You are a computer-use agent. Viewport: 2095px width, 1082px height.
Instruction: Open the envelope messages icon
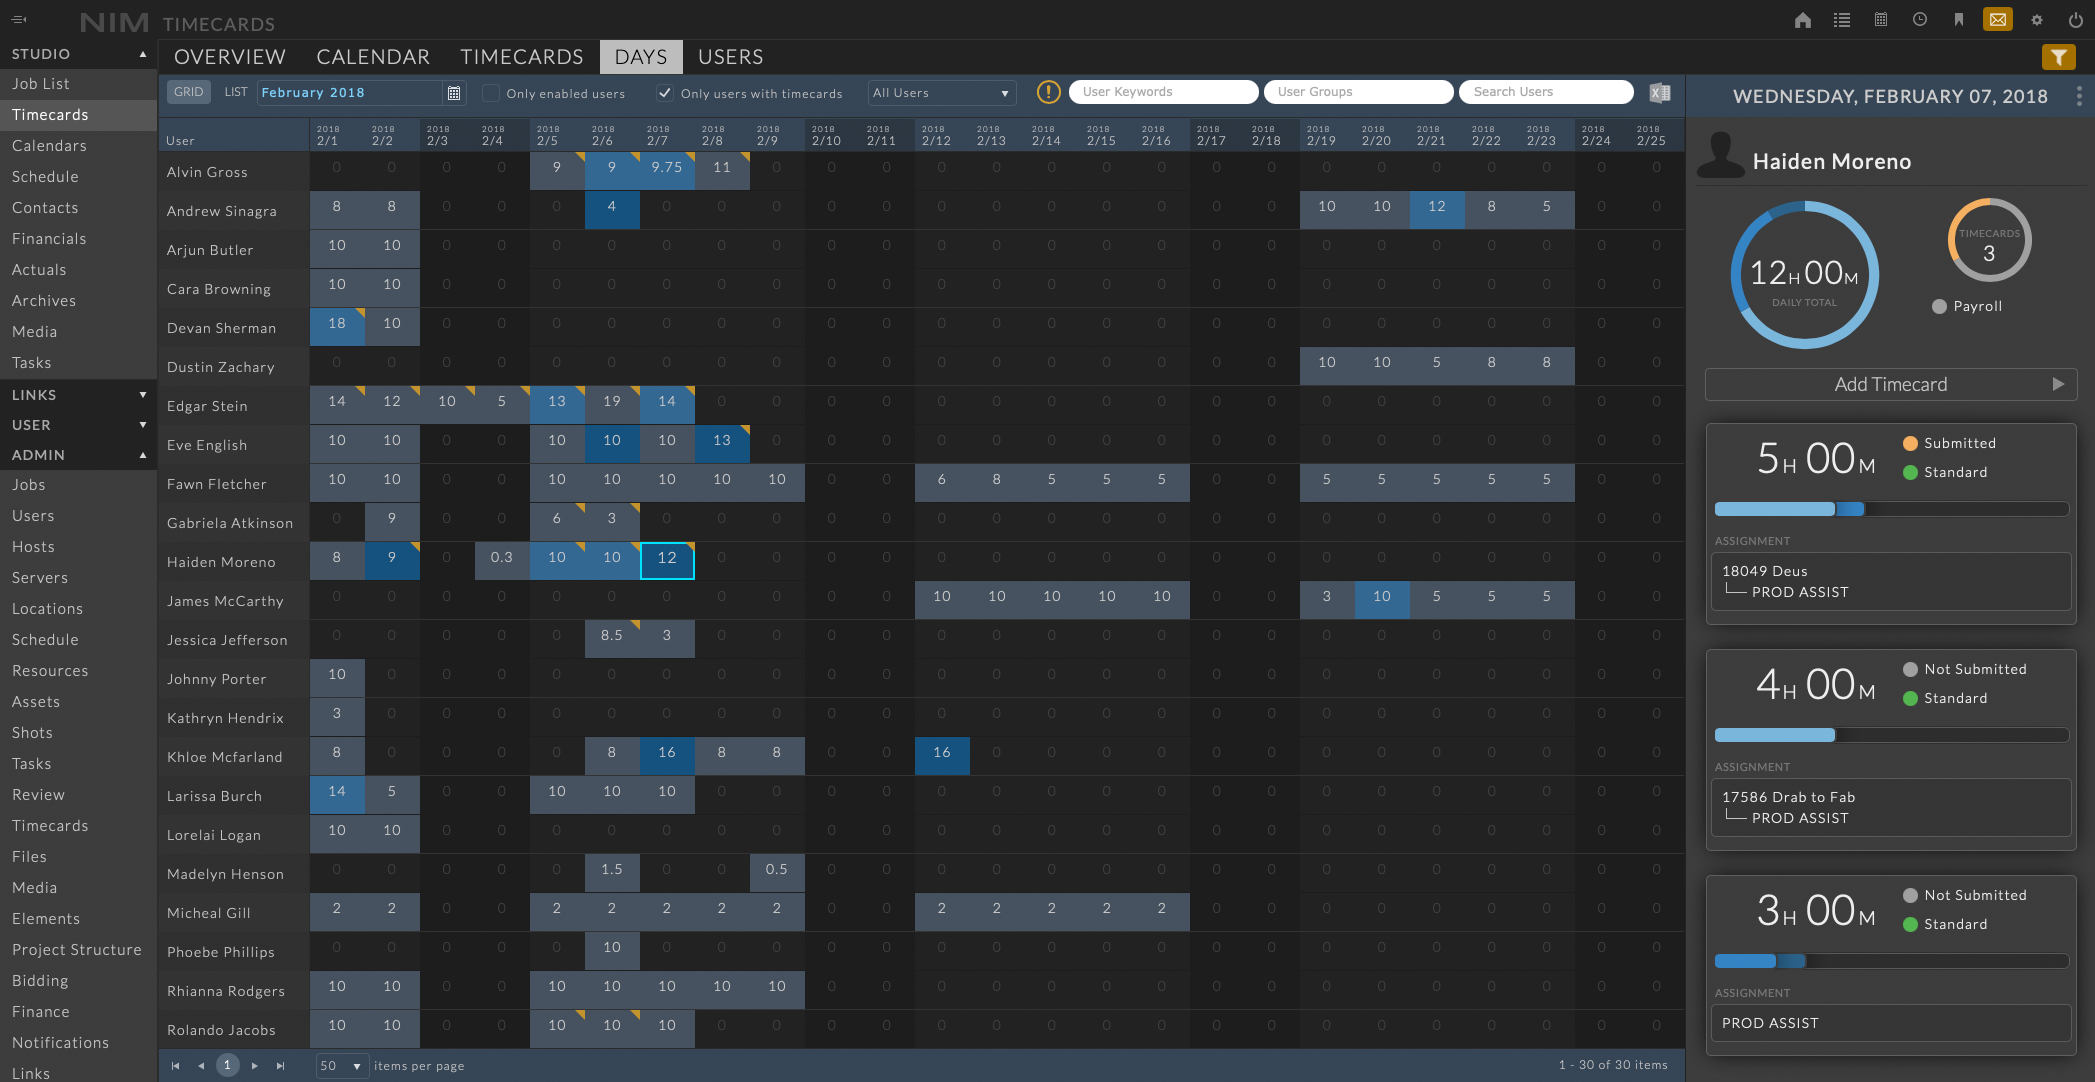click(1997, 20)
